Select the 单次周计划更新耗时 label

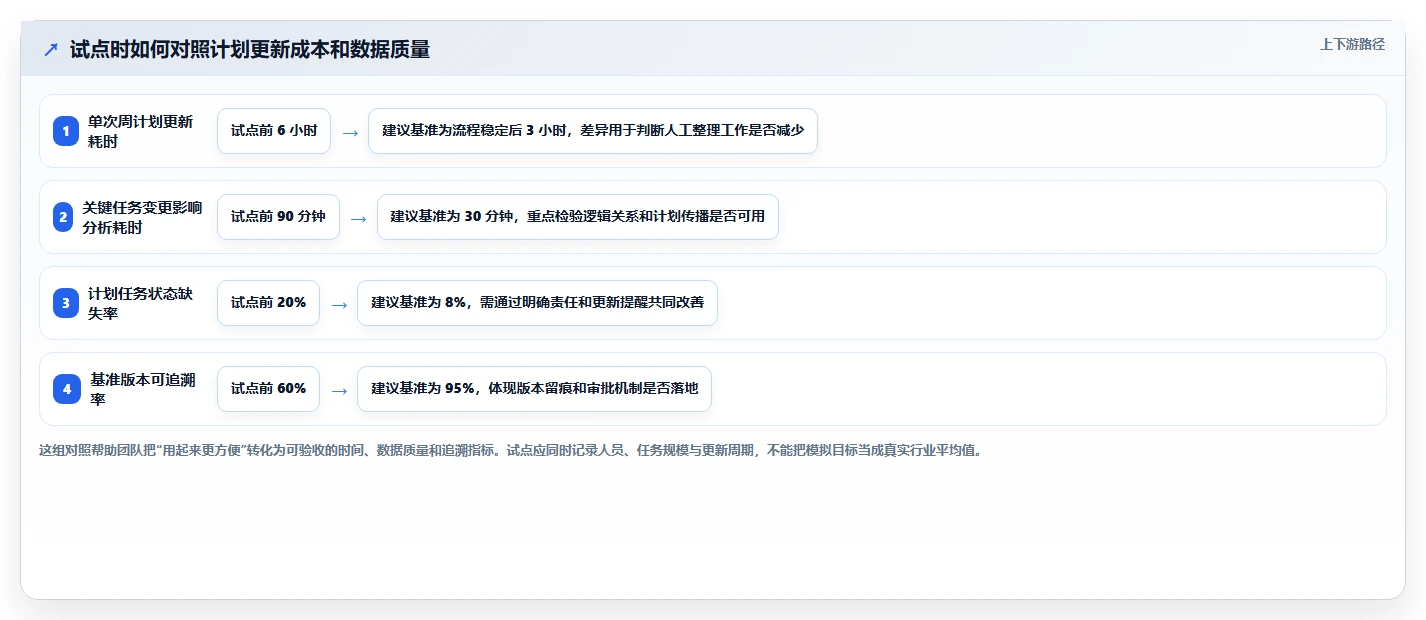coord(141,131)
